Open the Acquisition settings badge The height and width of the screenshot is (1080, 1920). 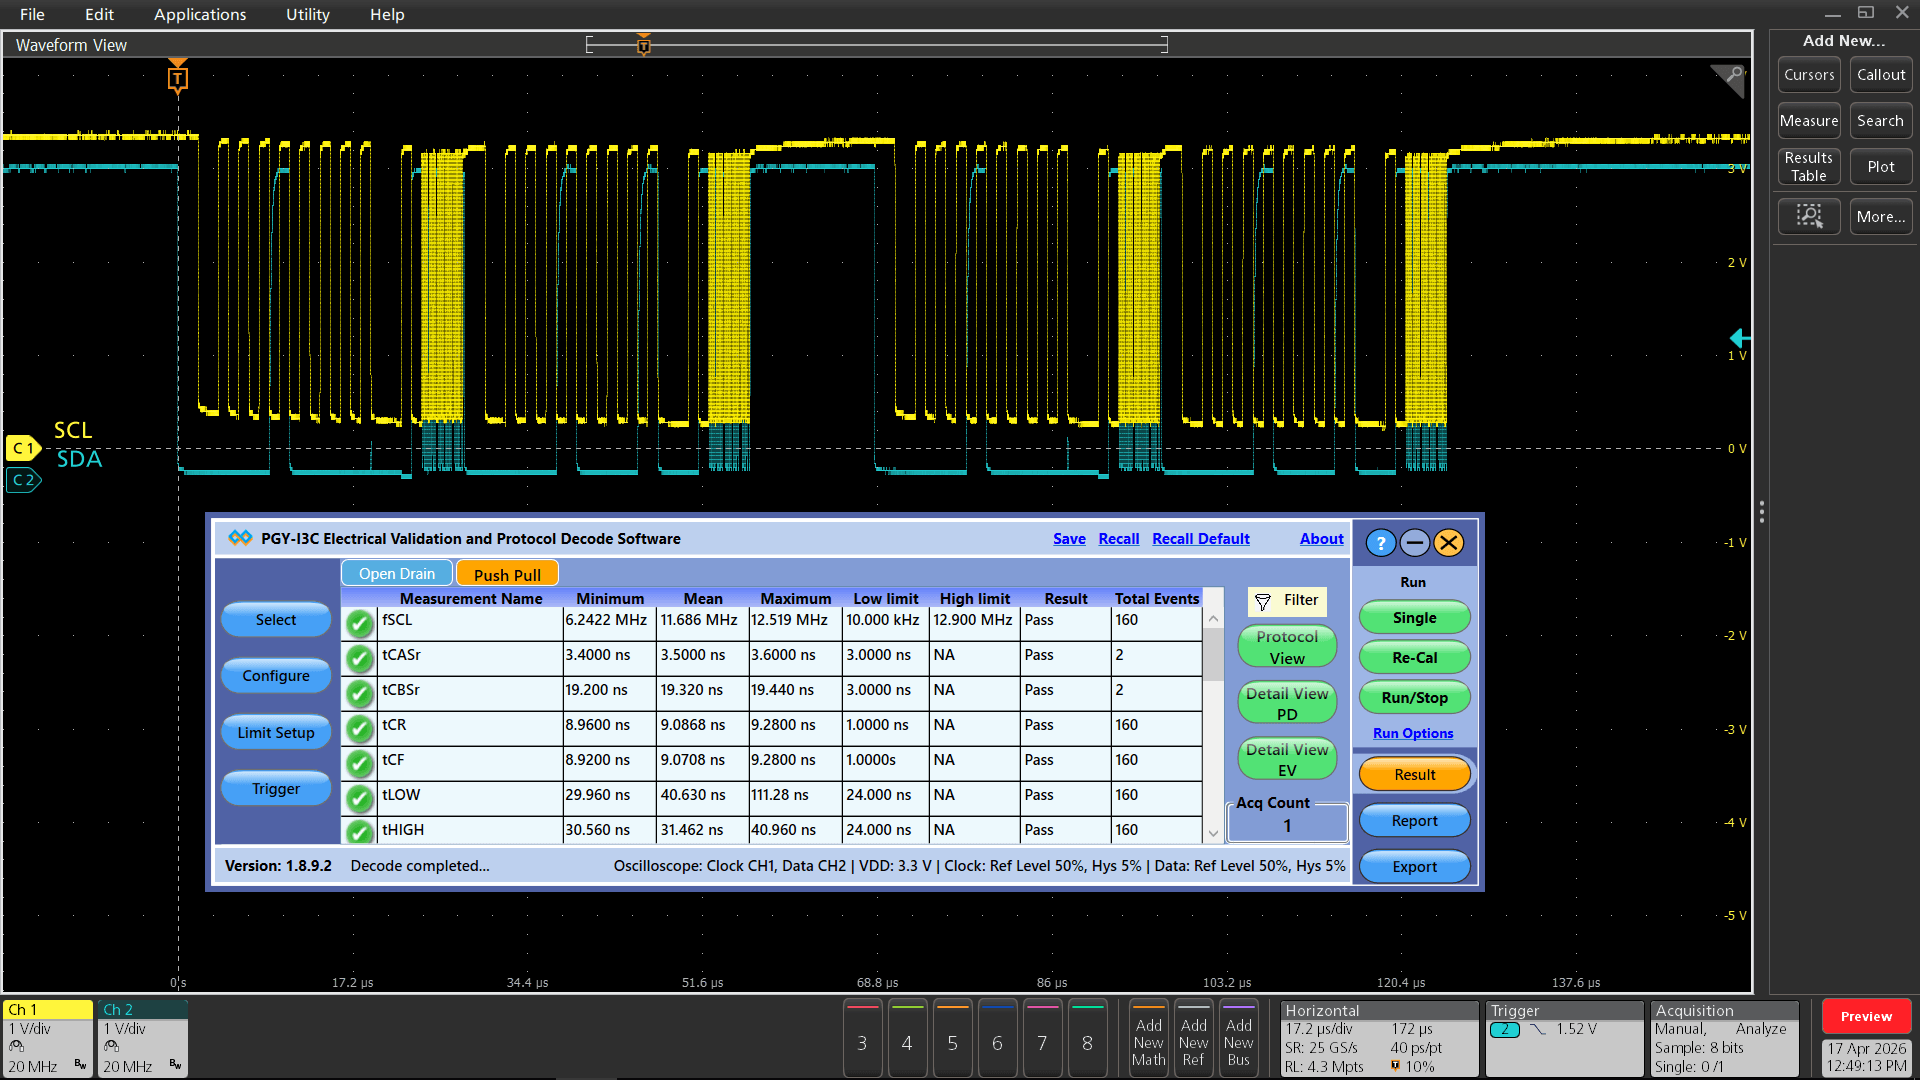pos(1725,1039)
